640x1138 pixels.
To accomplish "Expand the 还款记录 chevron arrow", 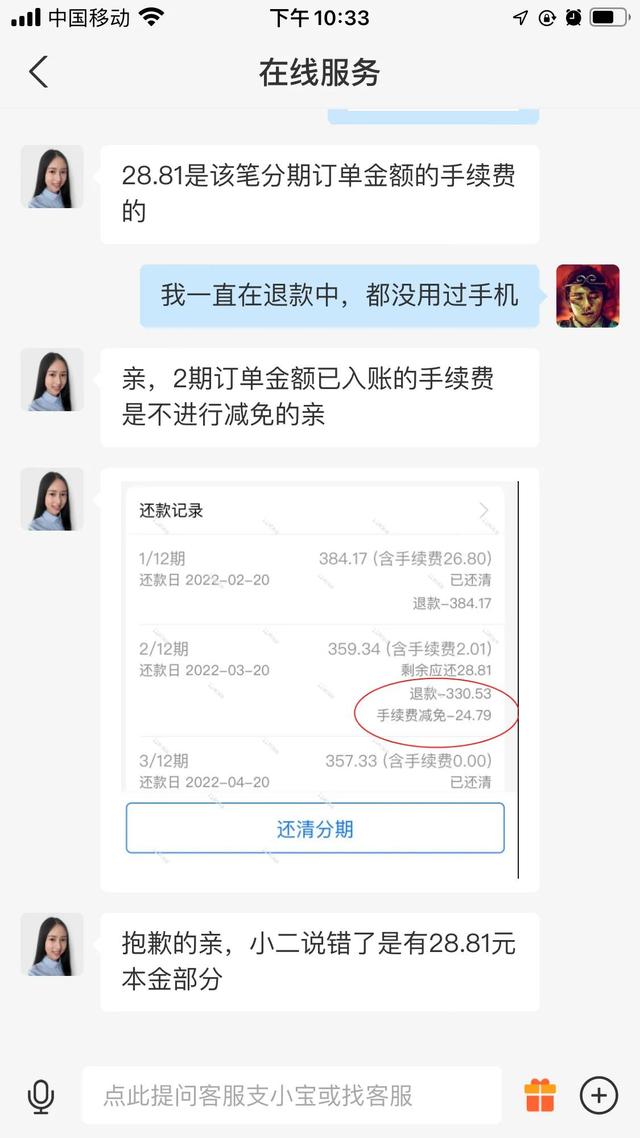I will click(x=484, y=511).
